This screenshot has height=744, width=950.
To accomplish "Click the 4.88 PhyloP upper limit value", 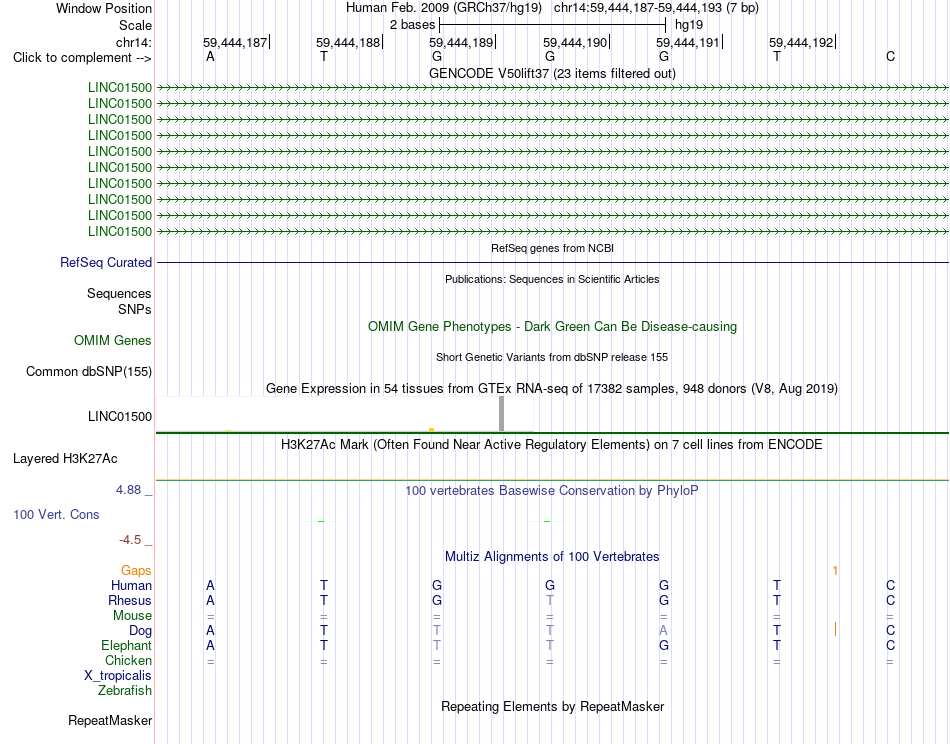I will pyautogui.click(x=128, y=490).
